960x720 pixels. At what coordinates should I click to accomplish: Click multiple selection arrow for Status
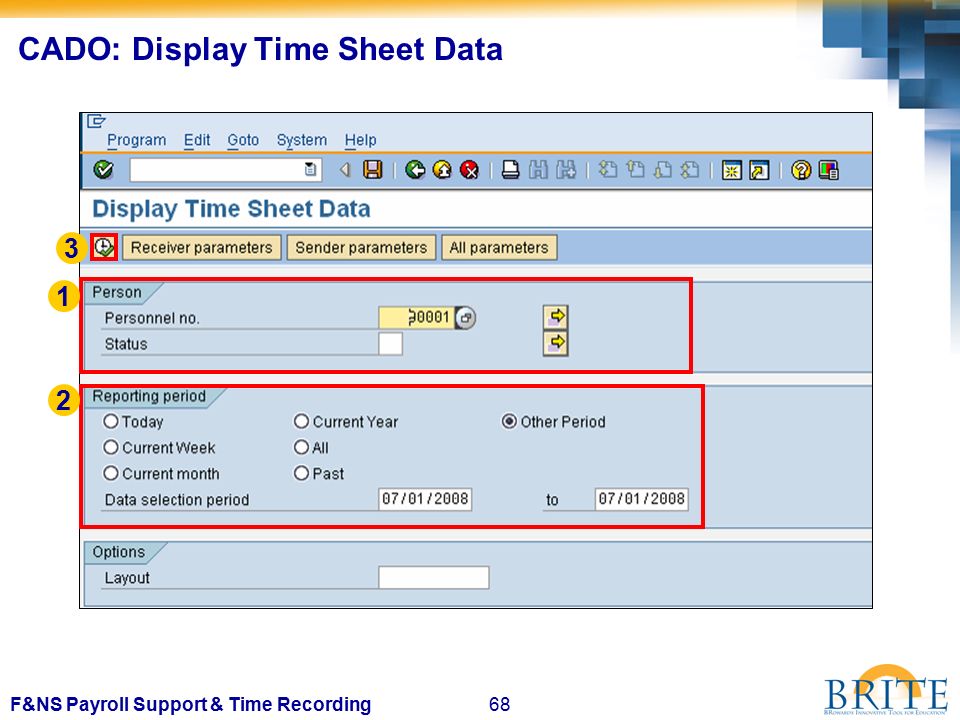pyautogui.click(x=555, y=343)
